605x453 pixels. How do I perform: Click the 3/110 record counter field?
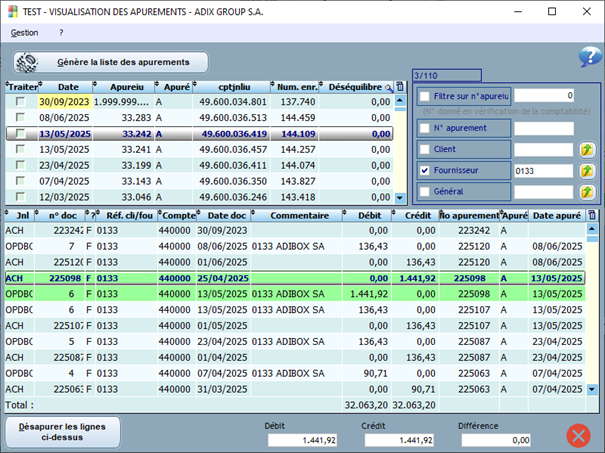[447, 75]
